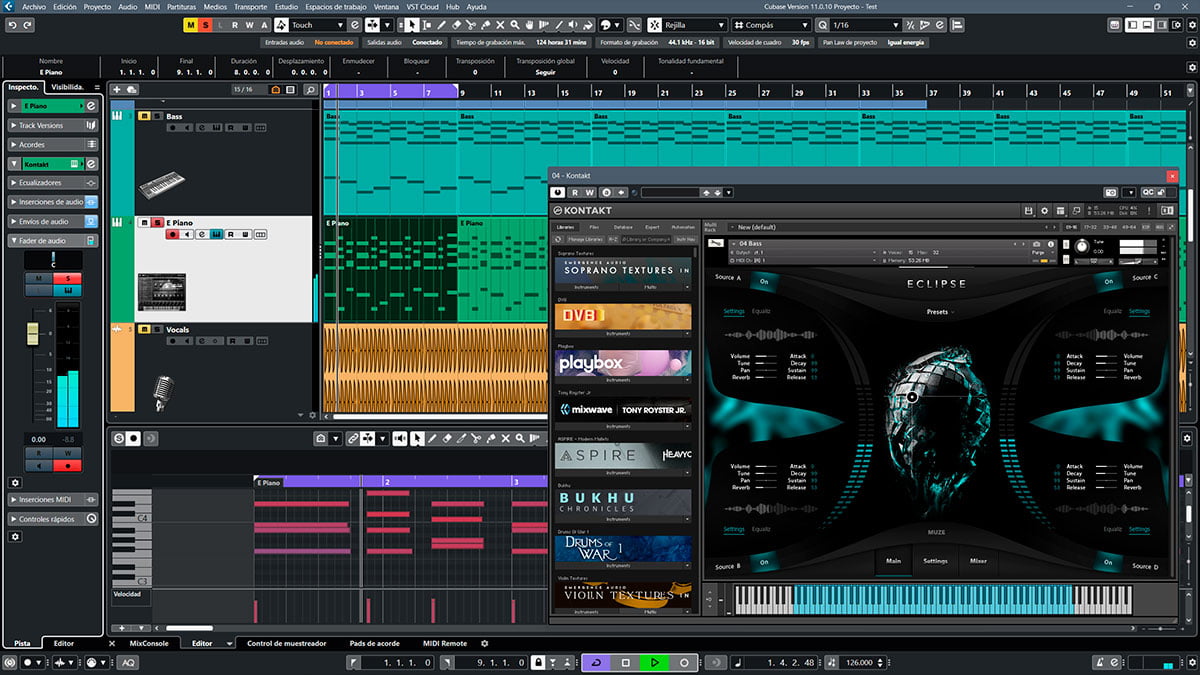1200x675 pixels.
Task: Click the lower zone setup gear after MIDI Remote
Action: [485, 643]
